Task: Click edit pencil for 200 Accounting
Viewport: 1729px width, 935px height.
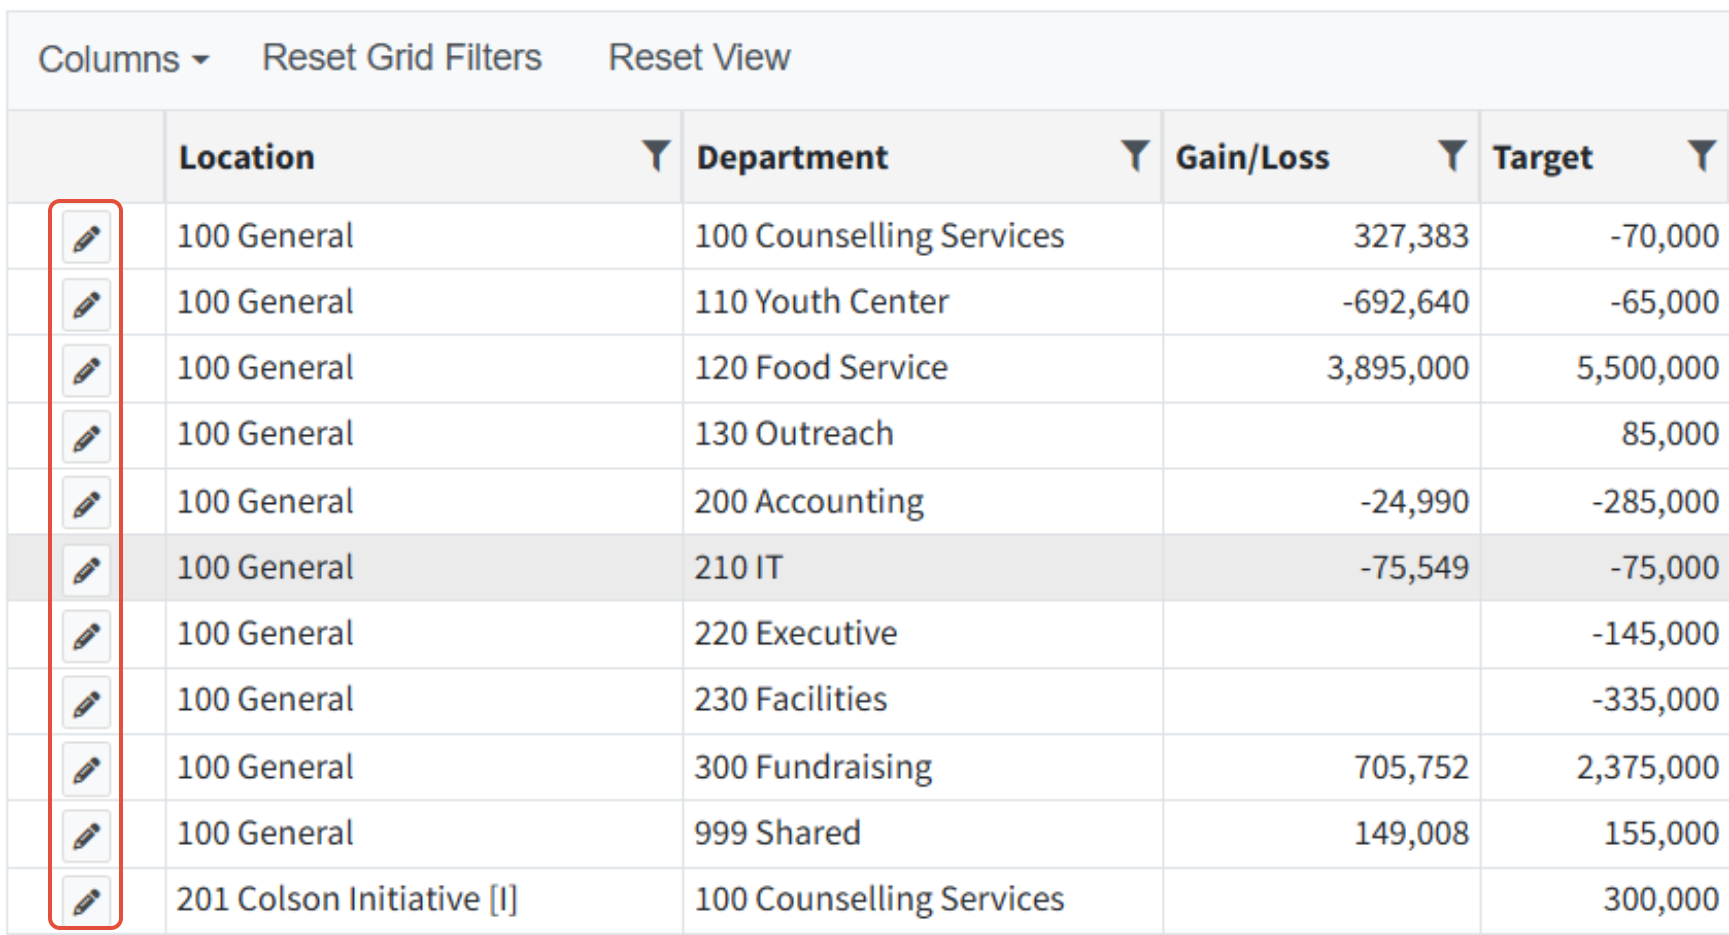Action: coord(86,503)
